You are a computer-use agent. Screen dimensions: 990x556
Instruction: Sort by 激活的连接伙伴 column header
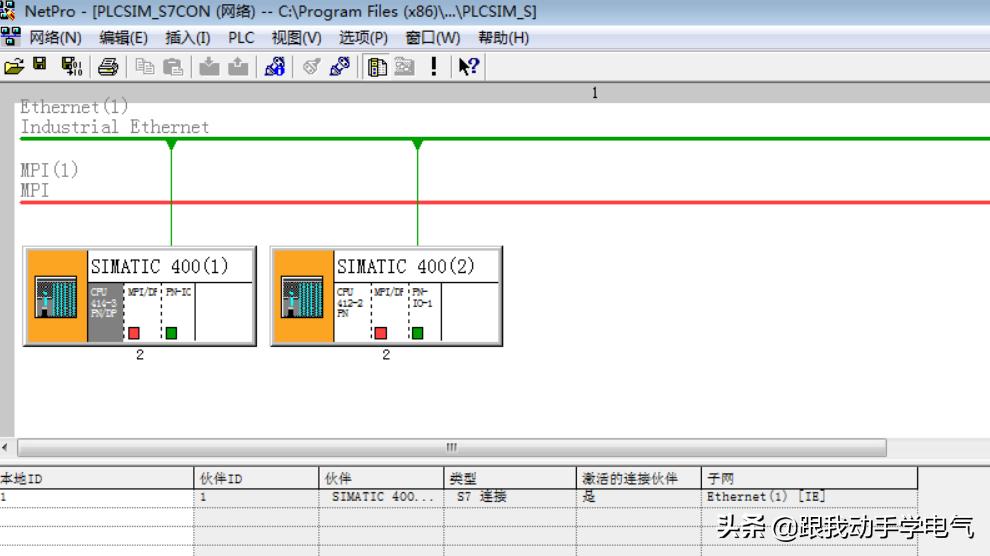click(638, 478)
